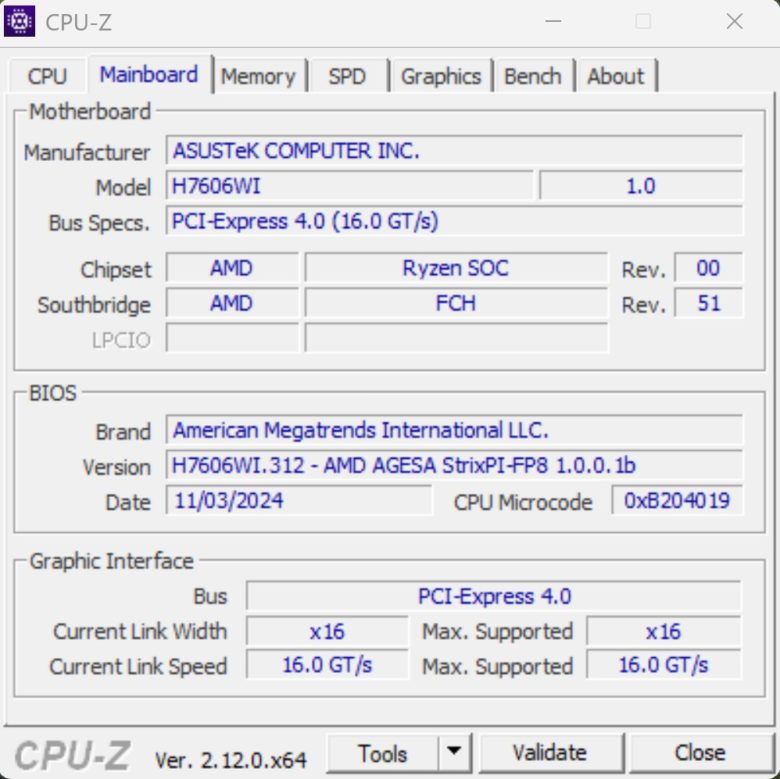Click the Manufacturer field ASUSTeK COMPUTER INC.
The width and height of the screenshot is (780, 779).
454,151
